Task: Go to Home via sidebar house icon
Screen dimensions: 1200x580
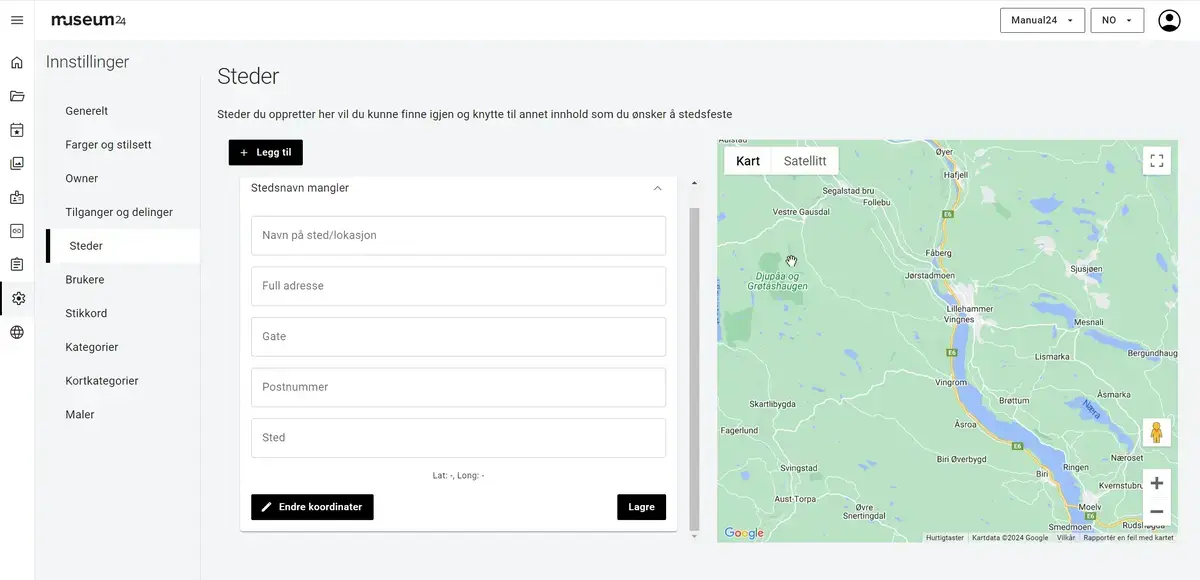Action: tap(17, 63)
